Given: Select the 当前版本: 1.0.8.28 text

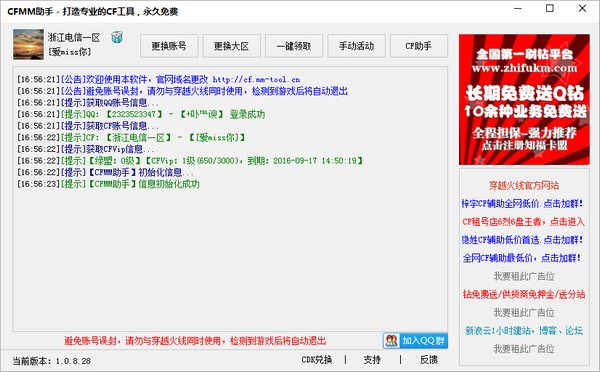Looking at the screenshot, I should (x=52, y=361).
